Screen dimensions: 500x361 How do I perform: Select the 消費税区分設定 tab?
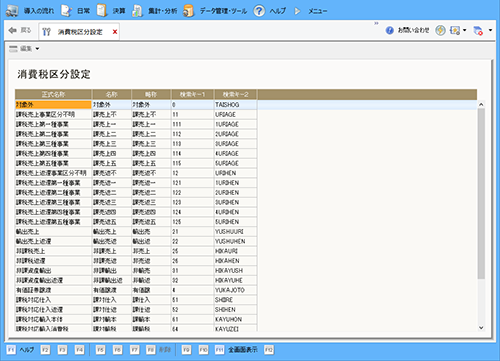click(79, 32)
